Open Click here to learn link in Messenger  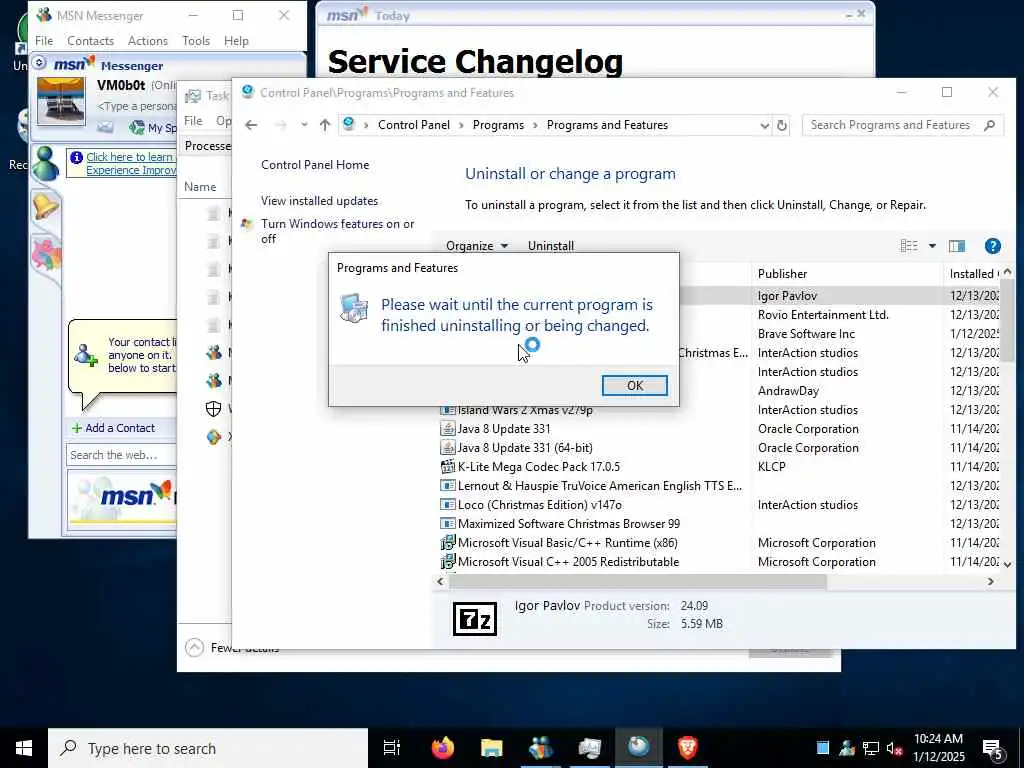(x=131, y=163)
